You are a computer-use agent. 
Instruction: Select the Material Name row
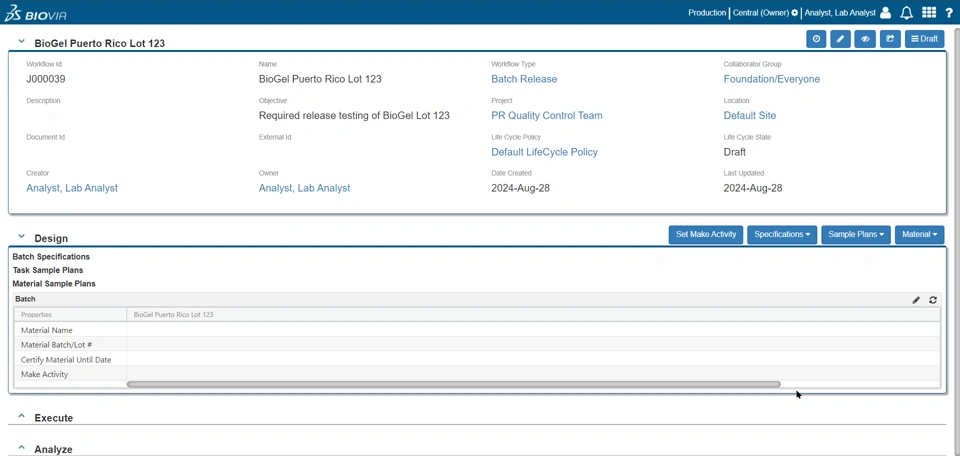coord(478,330)
